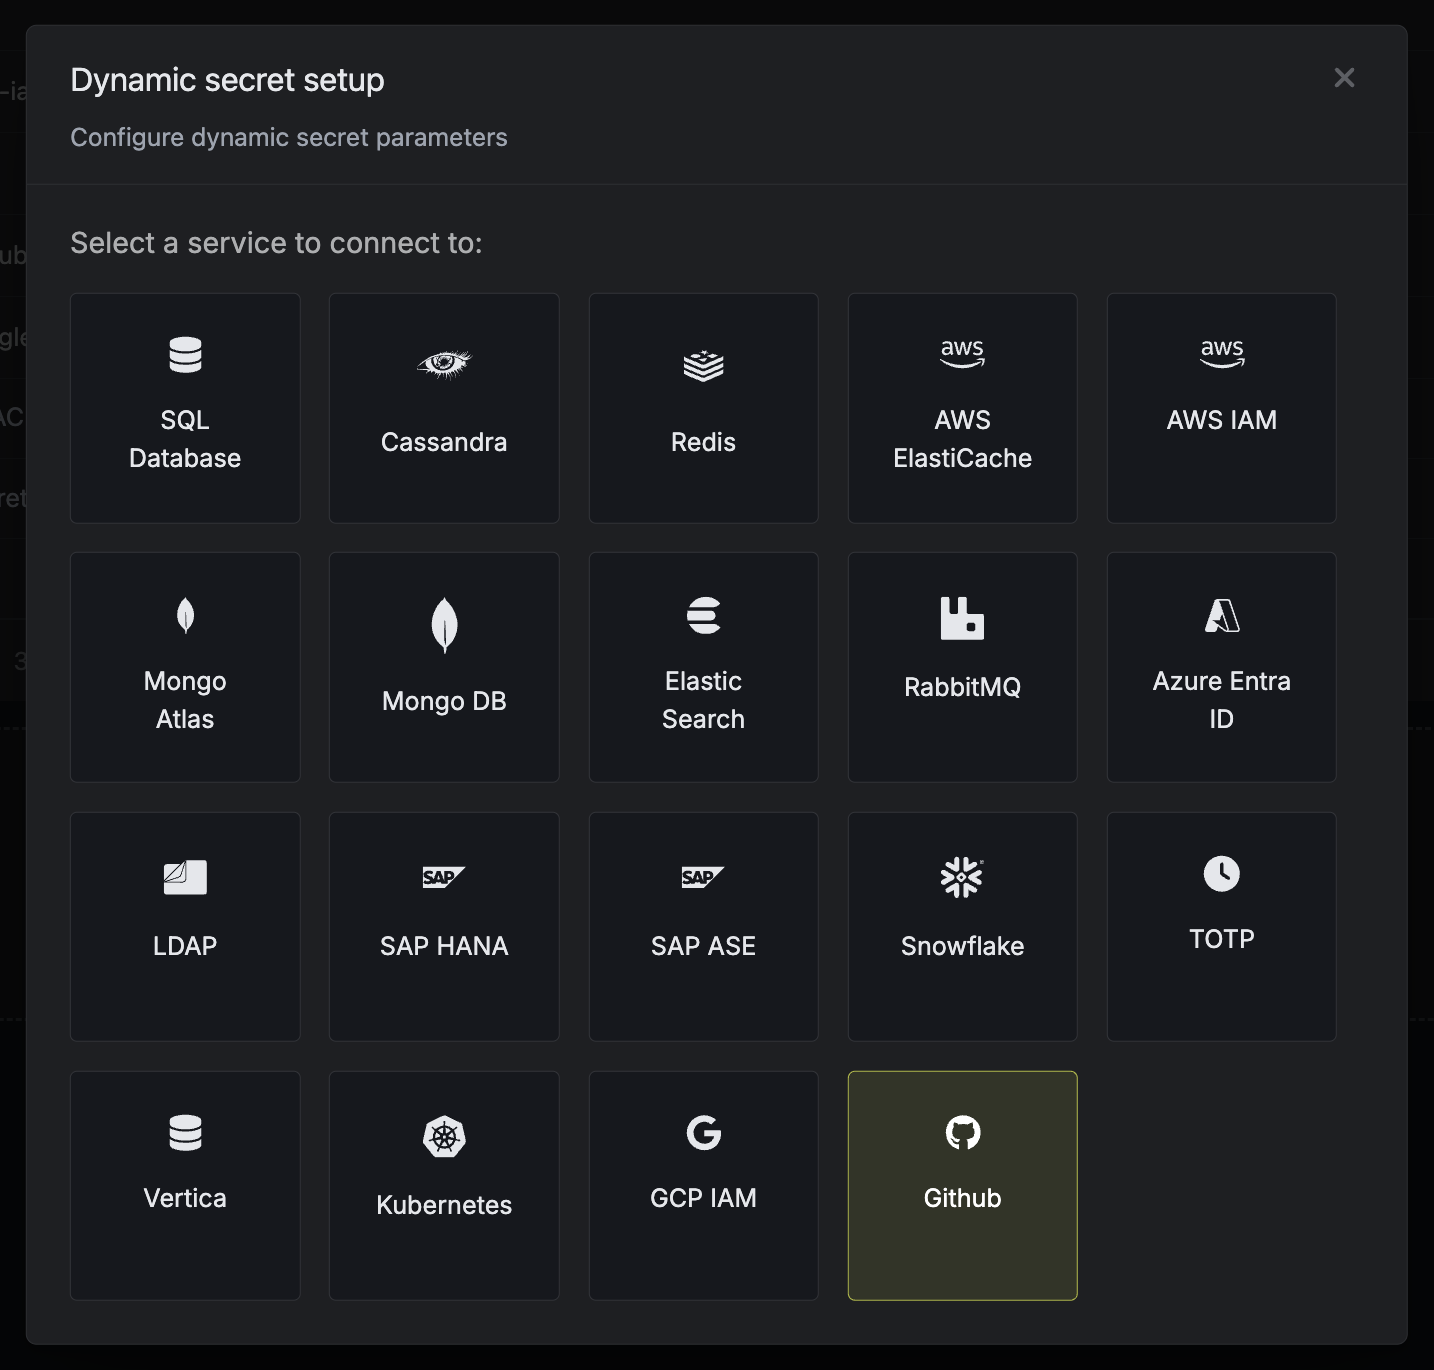Select the highlighted Github label
The width and height of the screenshot is (1434, 1370).
962,1198
